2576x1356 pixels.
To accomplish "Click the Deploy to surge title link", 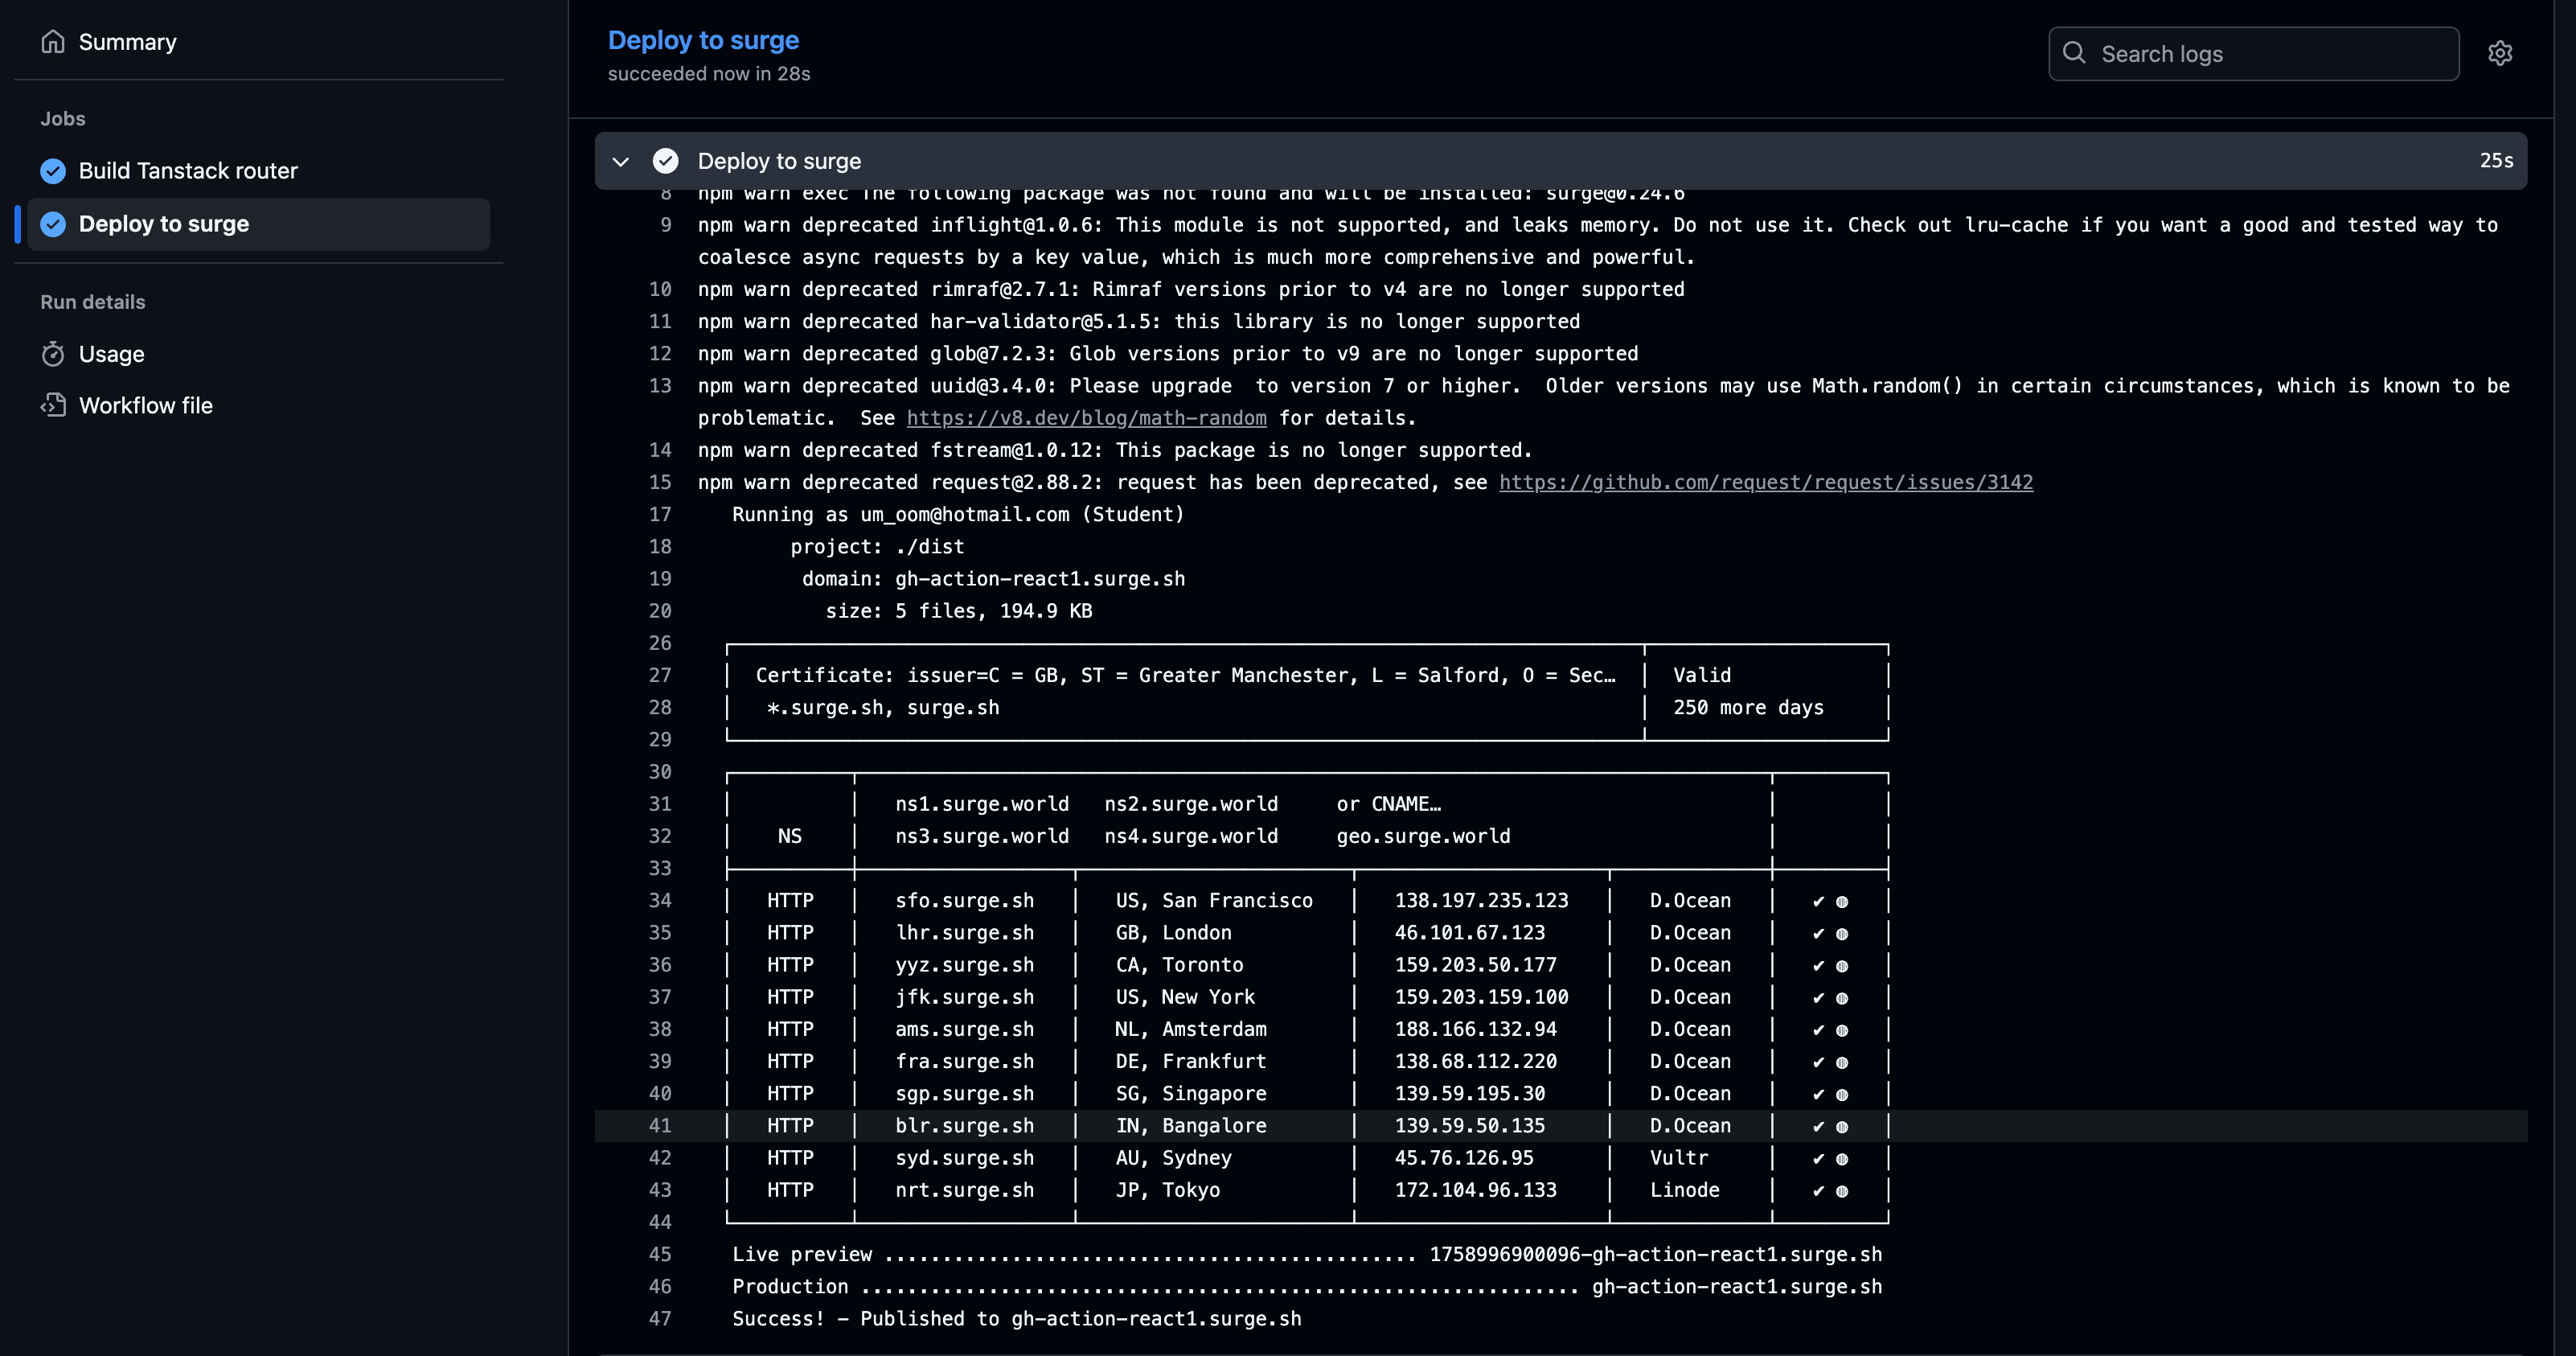I will (703, 40).
